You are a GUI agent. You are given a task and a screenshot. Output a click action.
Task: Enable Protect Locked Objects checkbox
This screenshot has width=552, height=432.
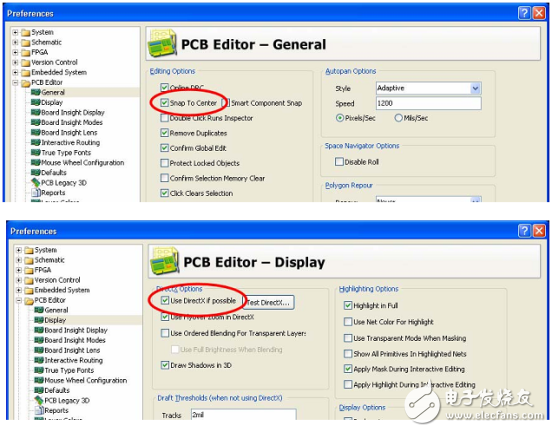click(x=164, y=163)
